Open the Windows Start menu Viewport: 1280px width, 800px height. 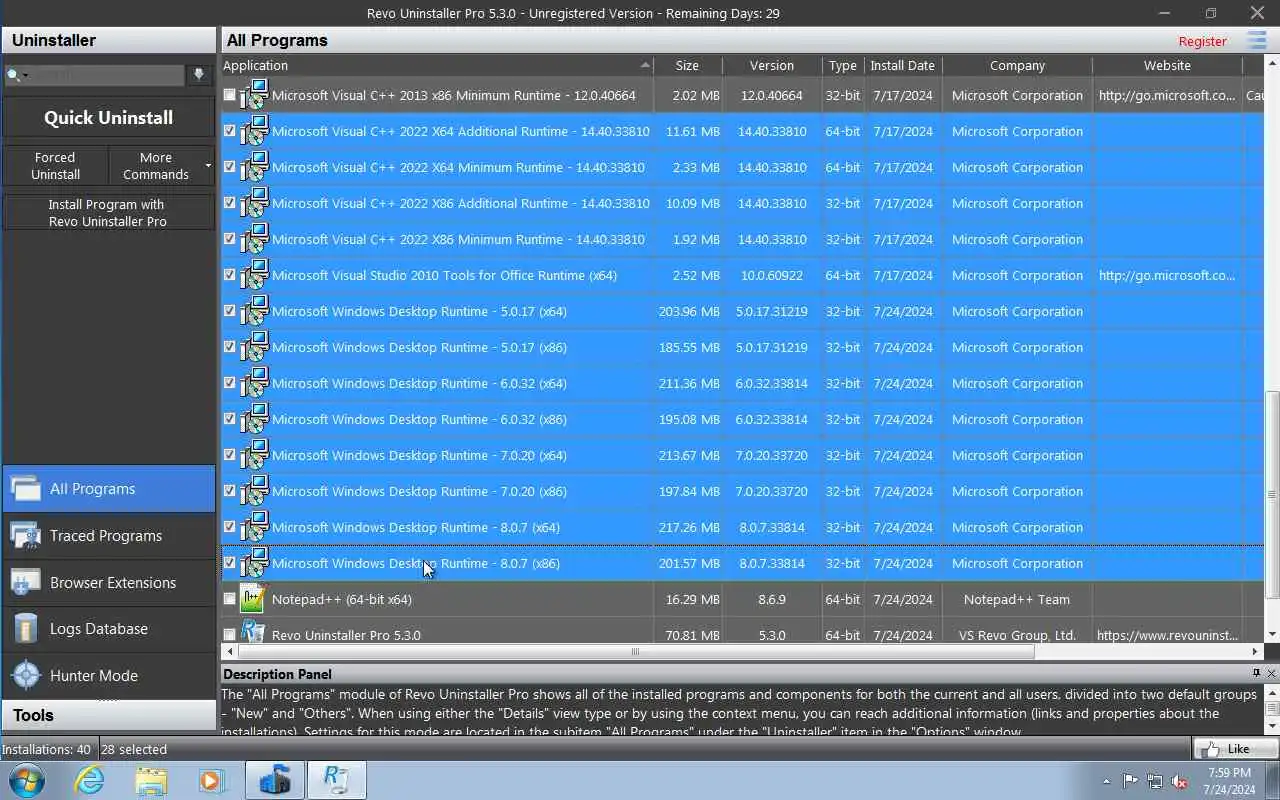pos(26,780)
